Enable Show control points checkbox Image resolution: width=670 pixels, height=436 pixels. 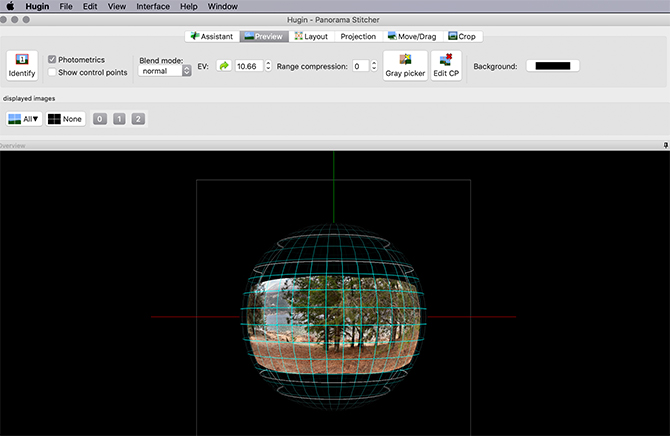pyautogui.click(x=52, y=73)
